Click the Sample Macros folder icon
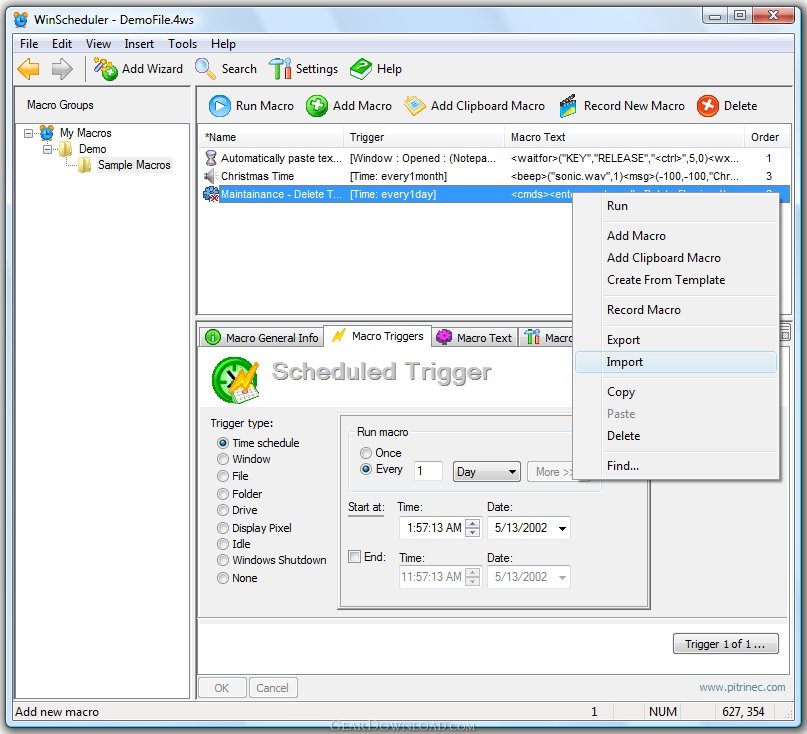This screenshot has width=807, height=734. click(85, 165)
